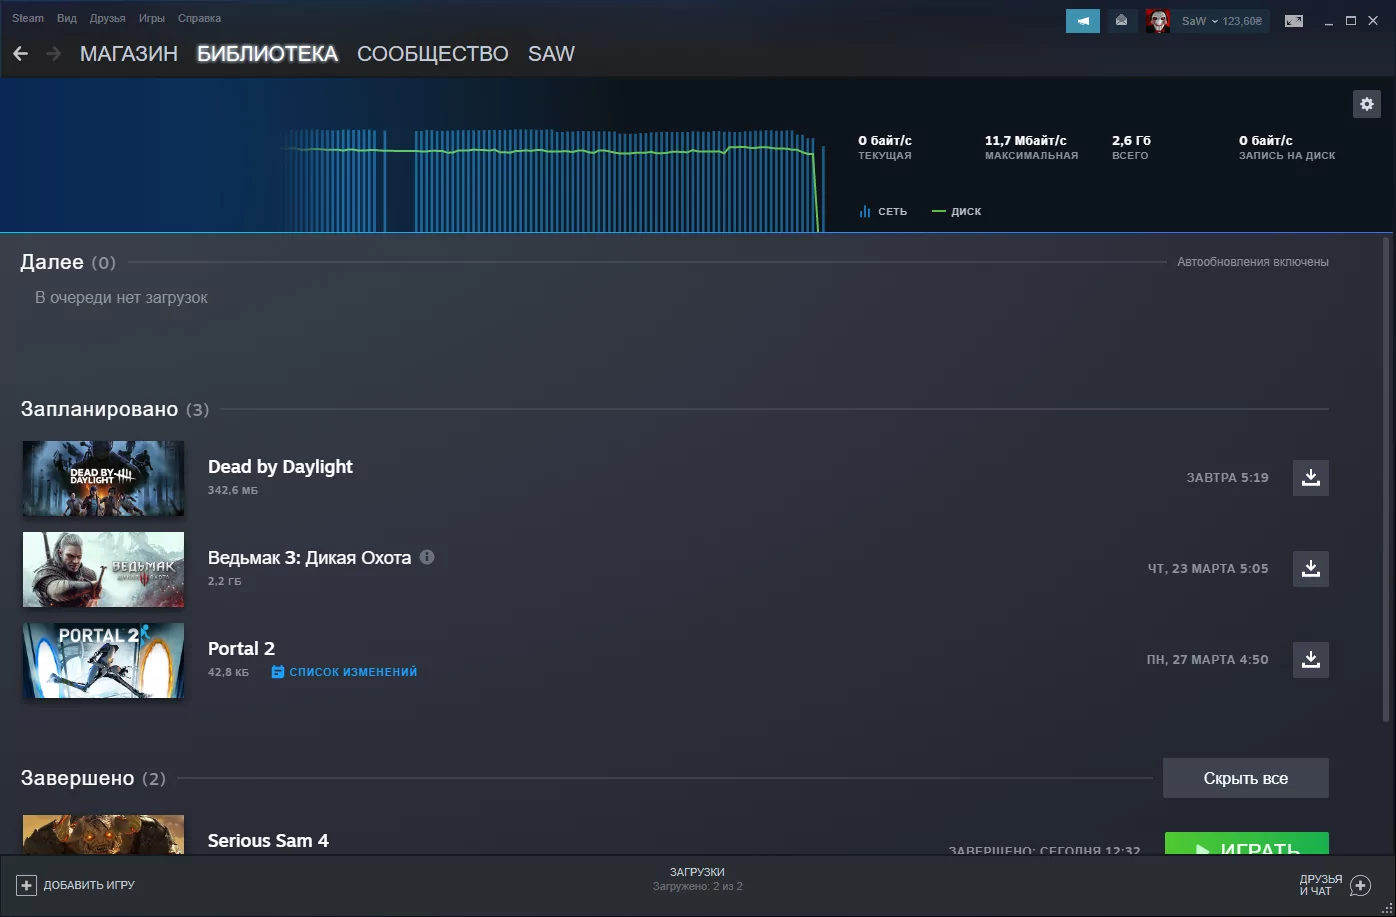Go to МАГАЗИН tab

[129, 54]
